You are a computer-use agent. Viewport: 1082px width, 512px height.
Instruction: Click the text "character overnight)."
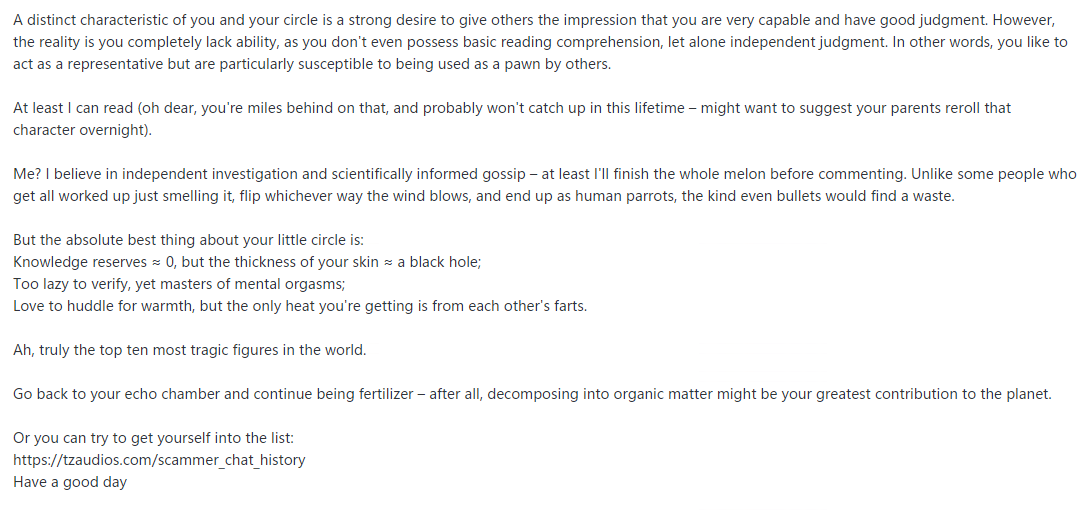(x=83, y=130)
